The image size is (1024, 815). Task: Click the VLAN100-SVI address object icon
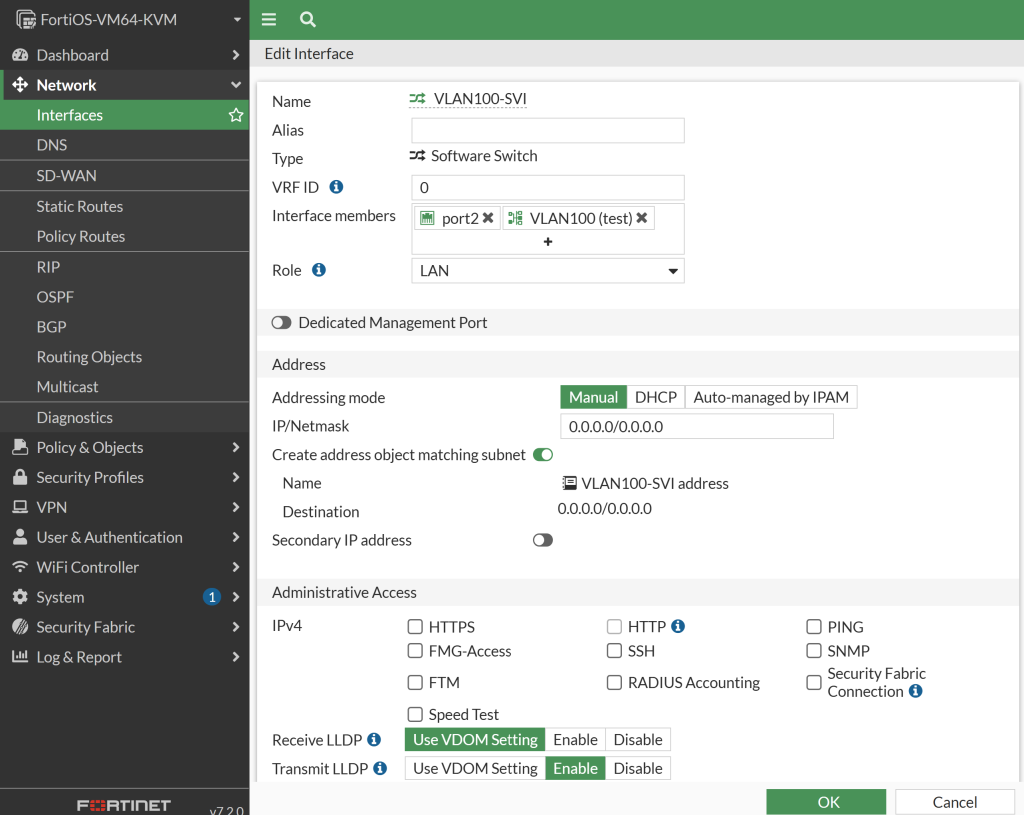[x=569, y=483]
